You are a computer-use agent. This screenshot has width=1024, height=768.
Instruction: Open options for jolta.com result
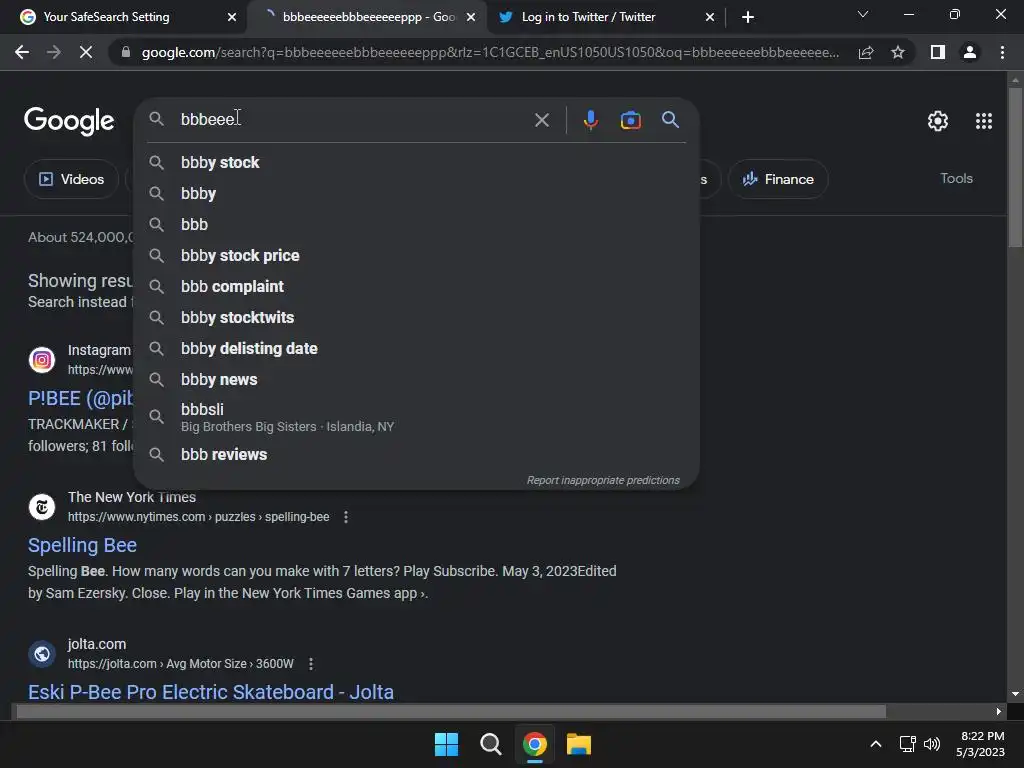pos(311,664)
